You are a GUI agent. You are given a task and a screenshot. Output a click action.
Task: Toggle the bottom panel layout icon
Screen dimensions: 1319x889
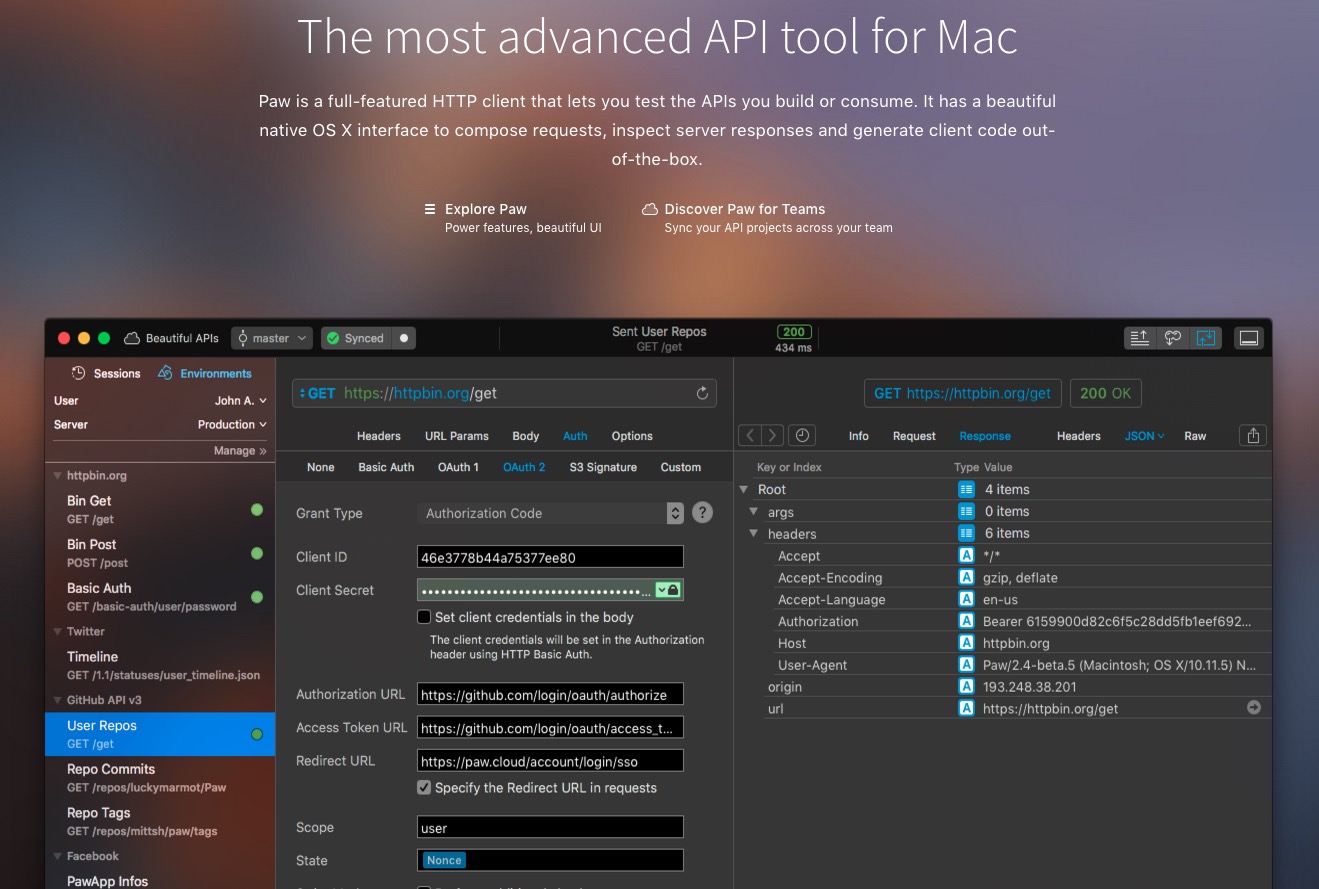point(1248,338)
